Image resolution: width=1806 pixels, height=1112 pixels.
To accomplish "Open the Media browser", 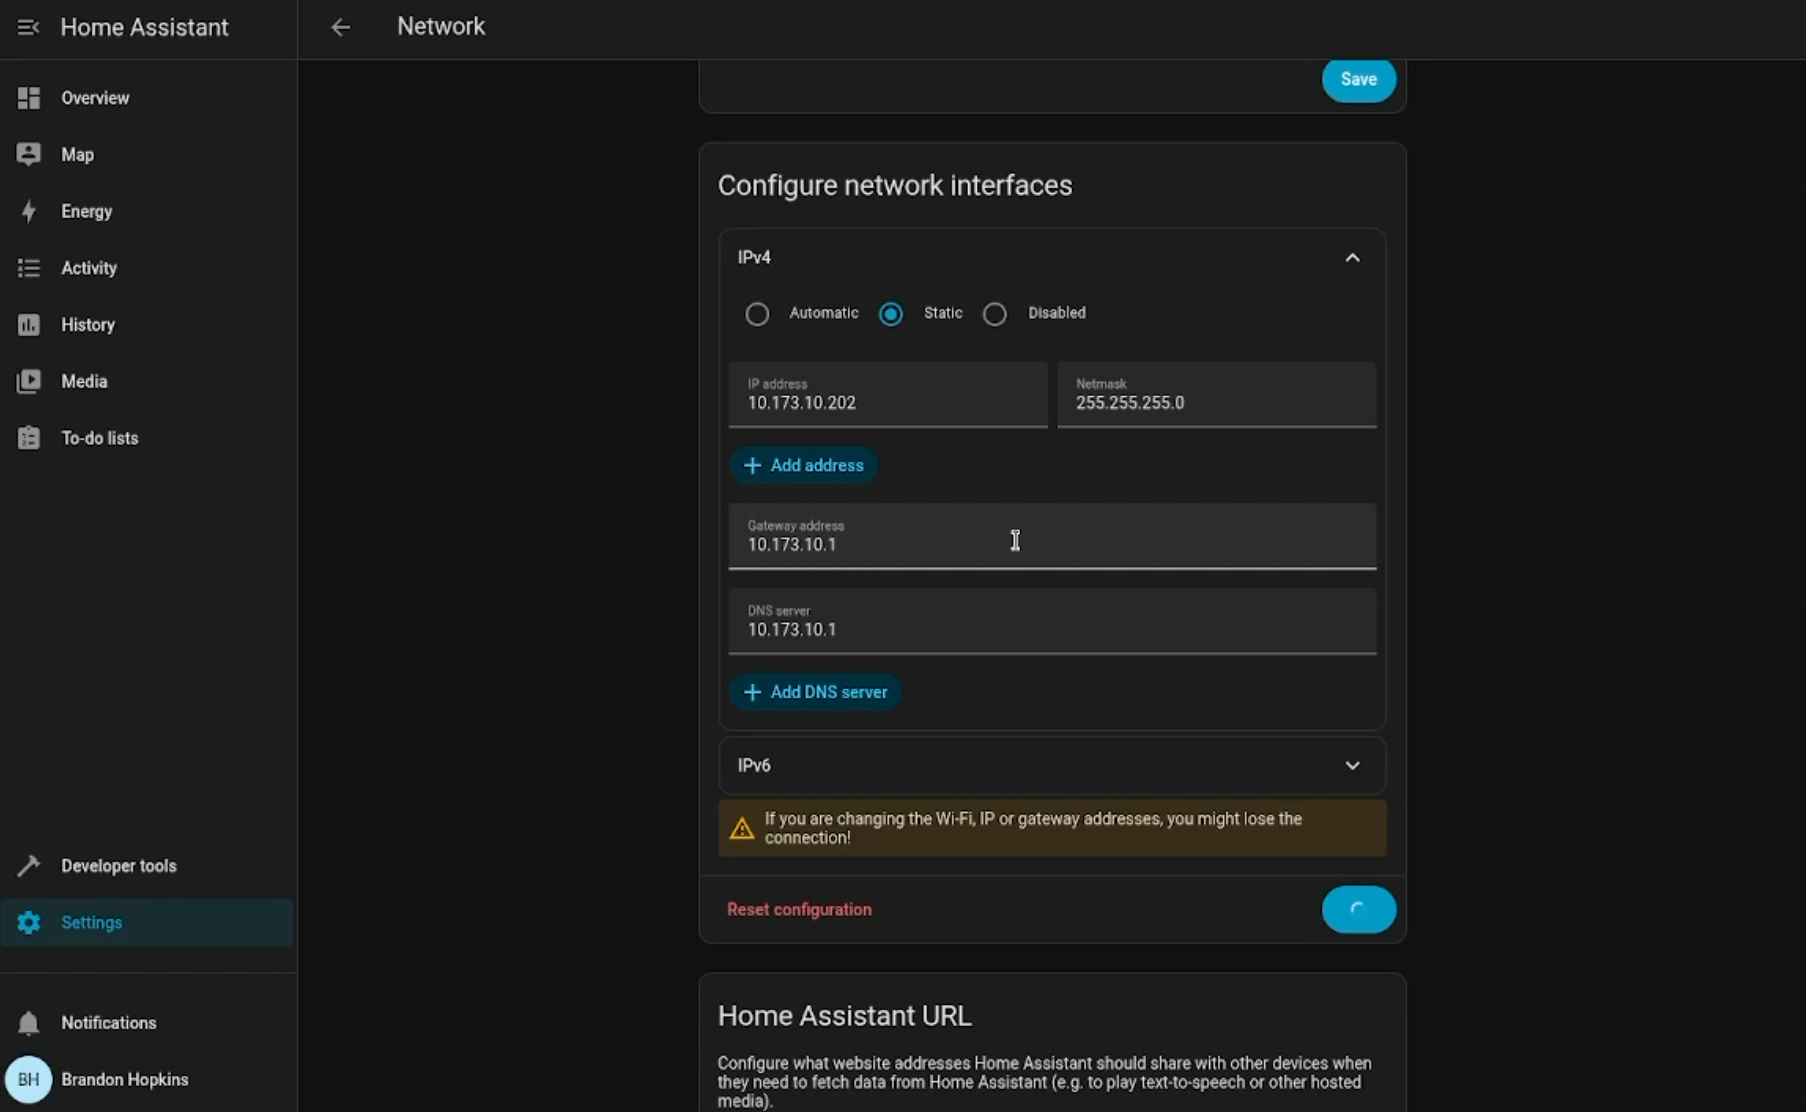I will (84, 381).
